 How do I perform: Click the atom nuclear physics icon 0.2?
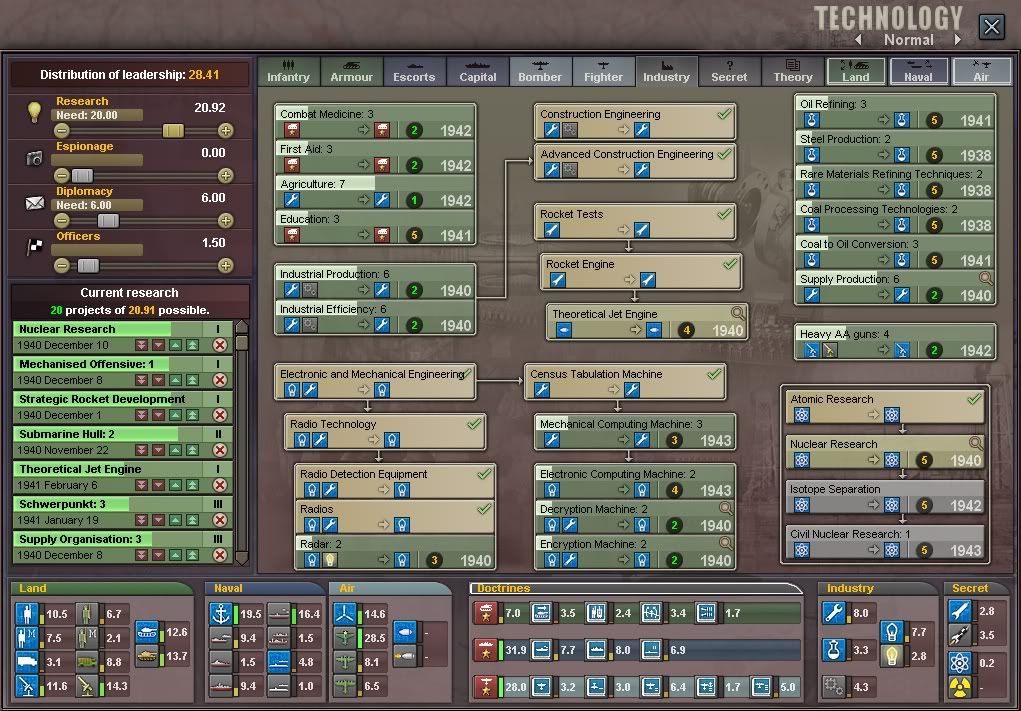(x=960, y=663)
